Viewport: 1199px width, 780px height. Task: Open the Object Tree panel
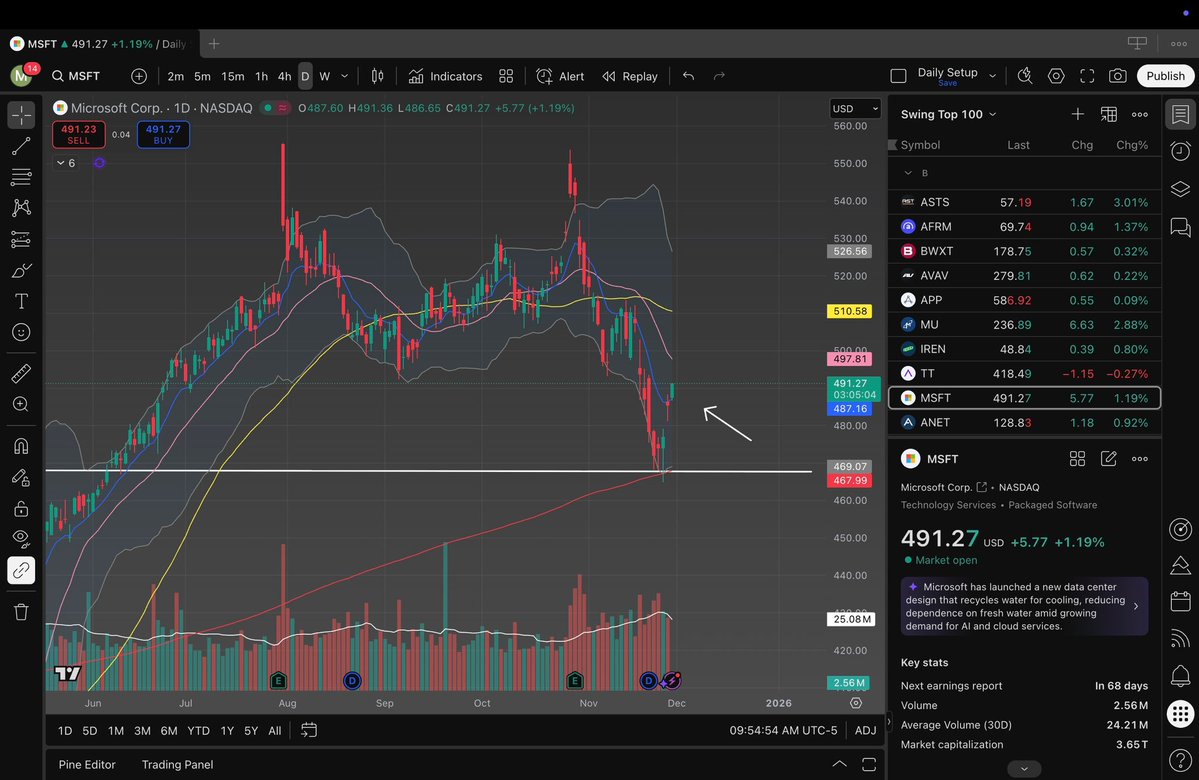point(1180,188)
